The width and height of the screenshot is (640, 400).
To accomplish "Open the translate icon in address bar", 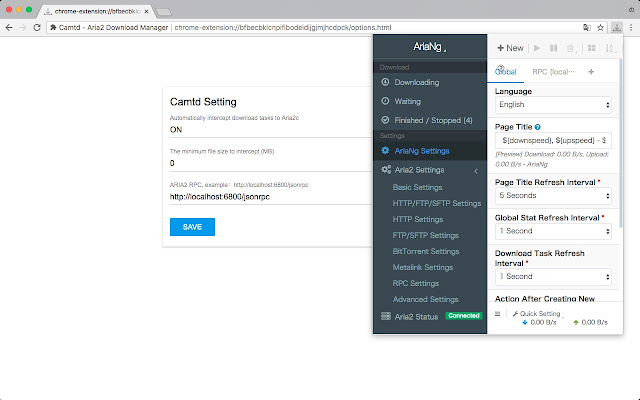I will coord(587,27).
